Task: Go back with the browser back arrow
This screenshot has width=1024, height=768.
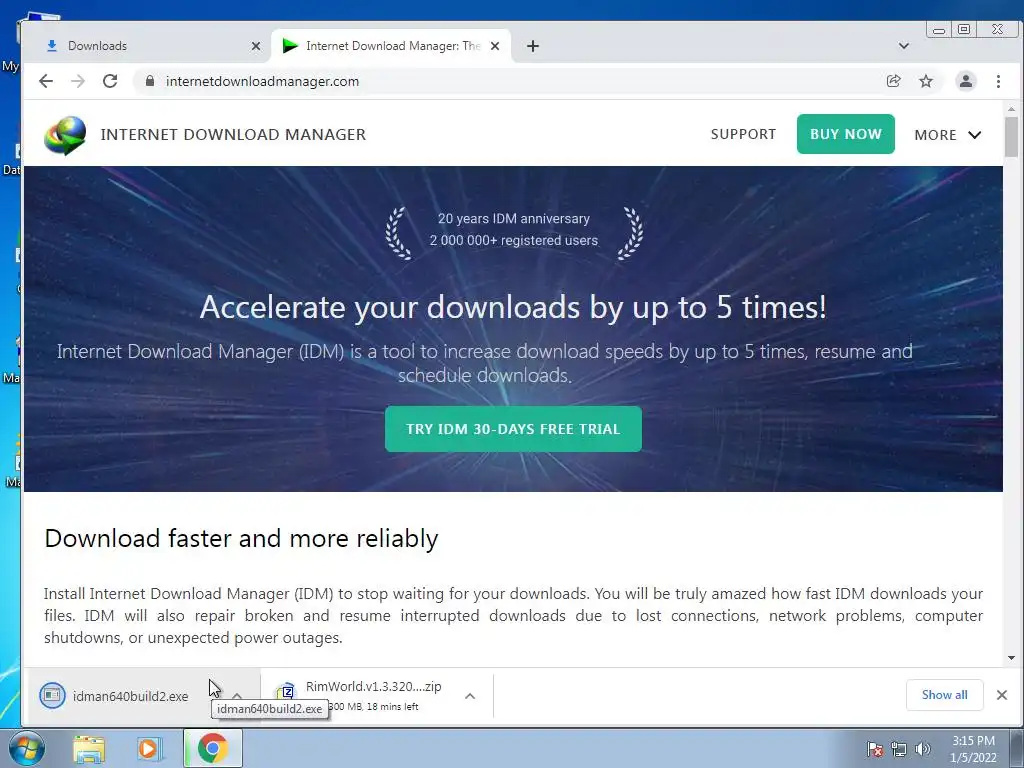Action: pyautogui.click(x=46, y=81)
